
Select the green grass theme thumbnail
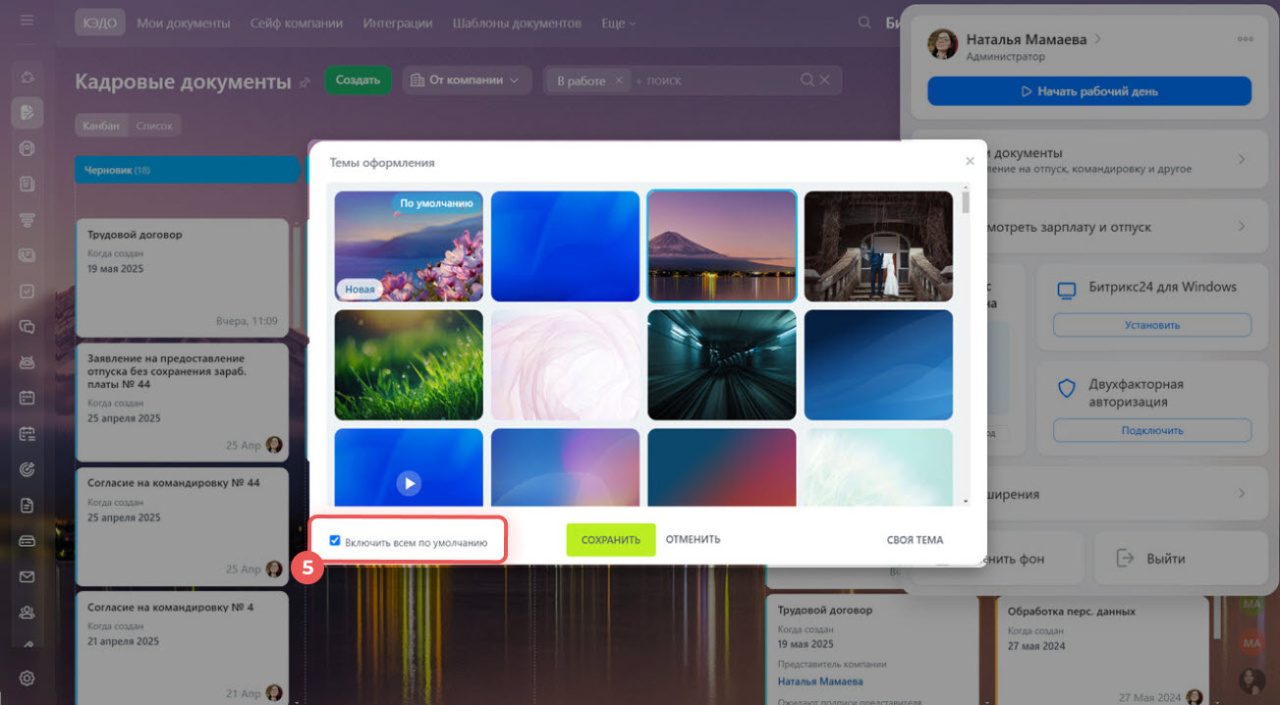[408, 364]
